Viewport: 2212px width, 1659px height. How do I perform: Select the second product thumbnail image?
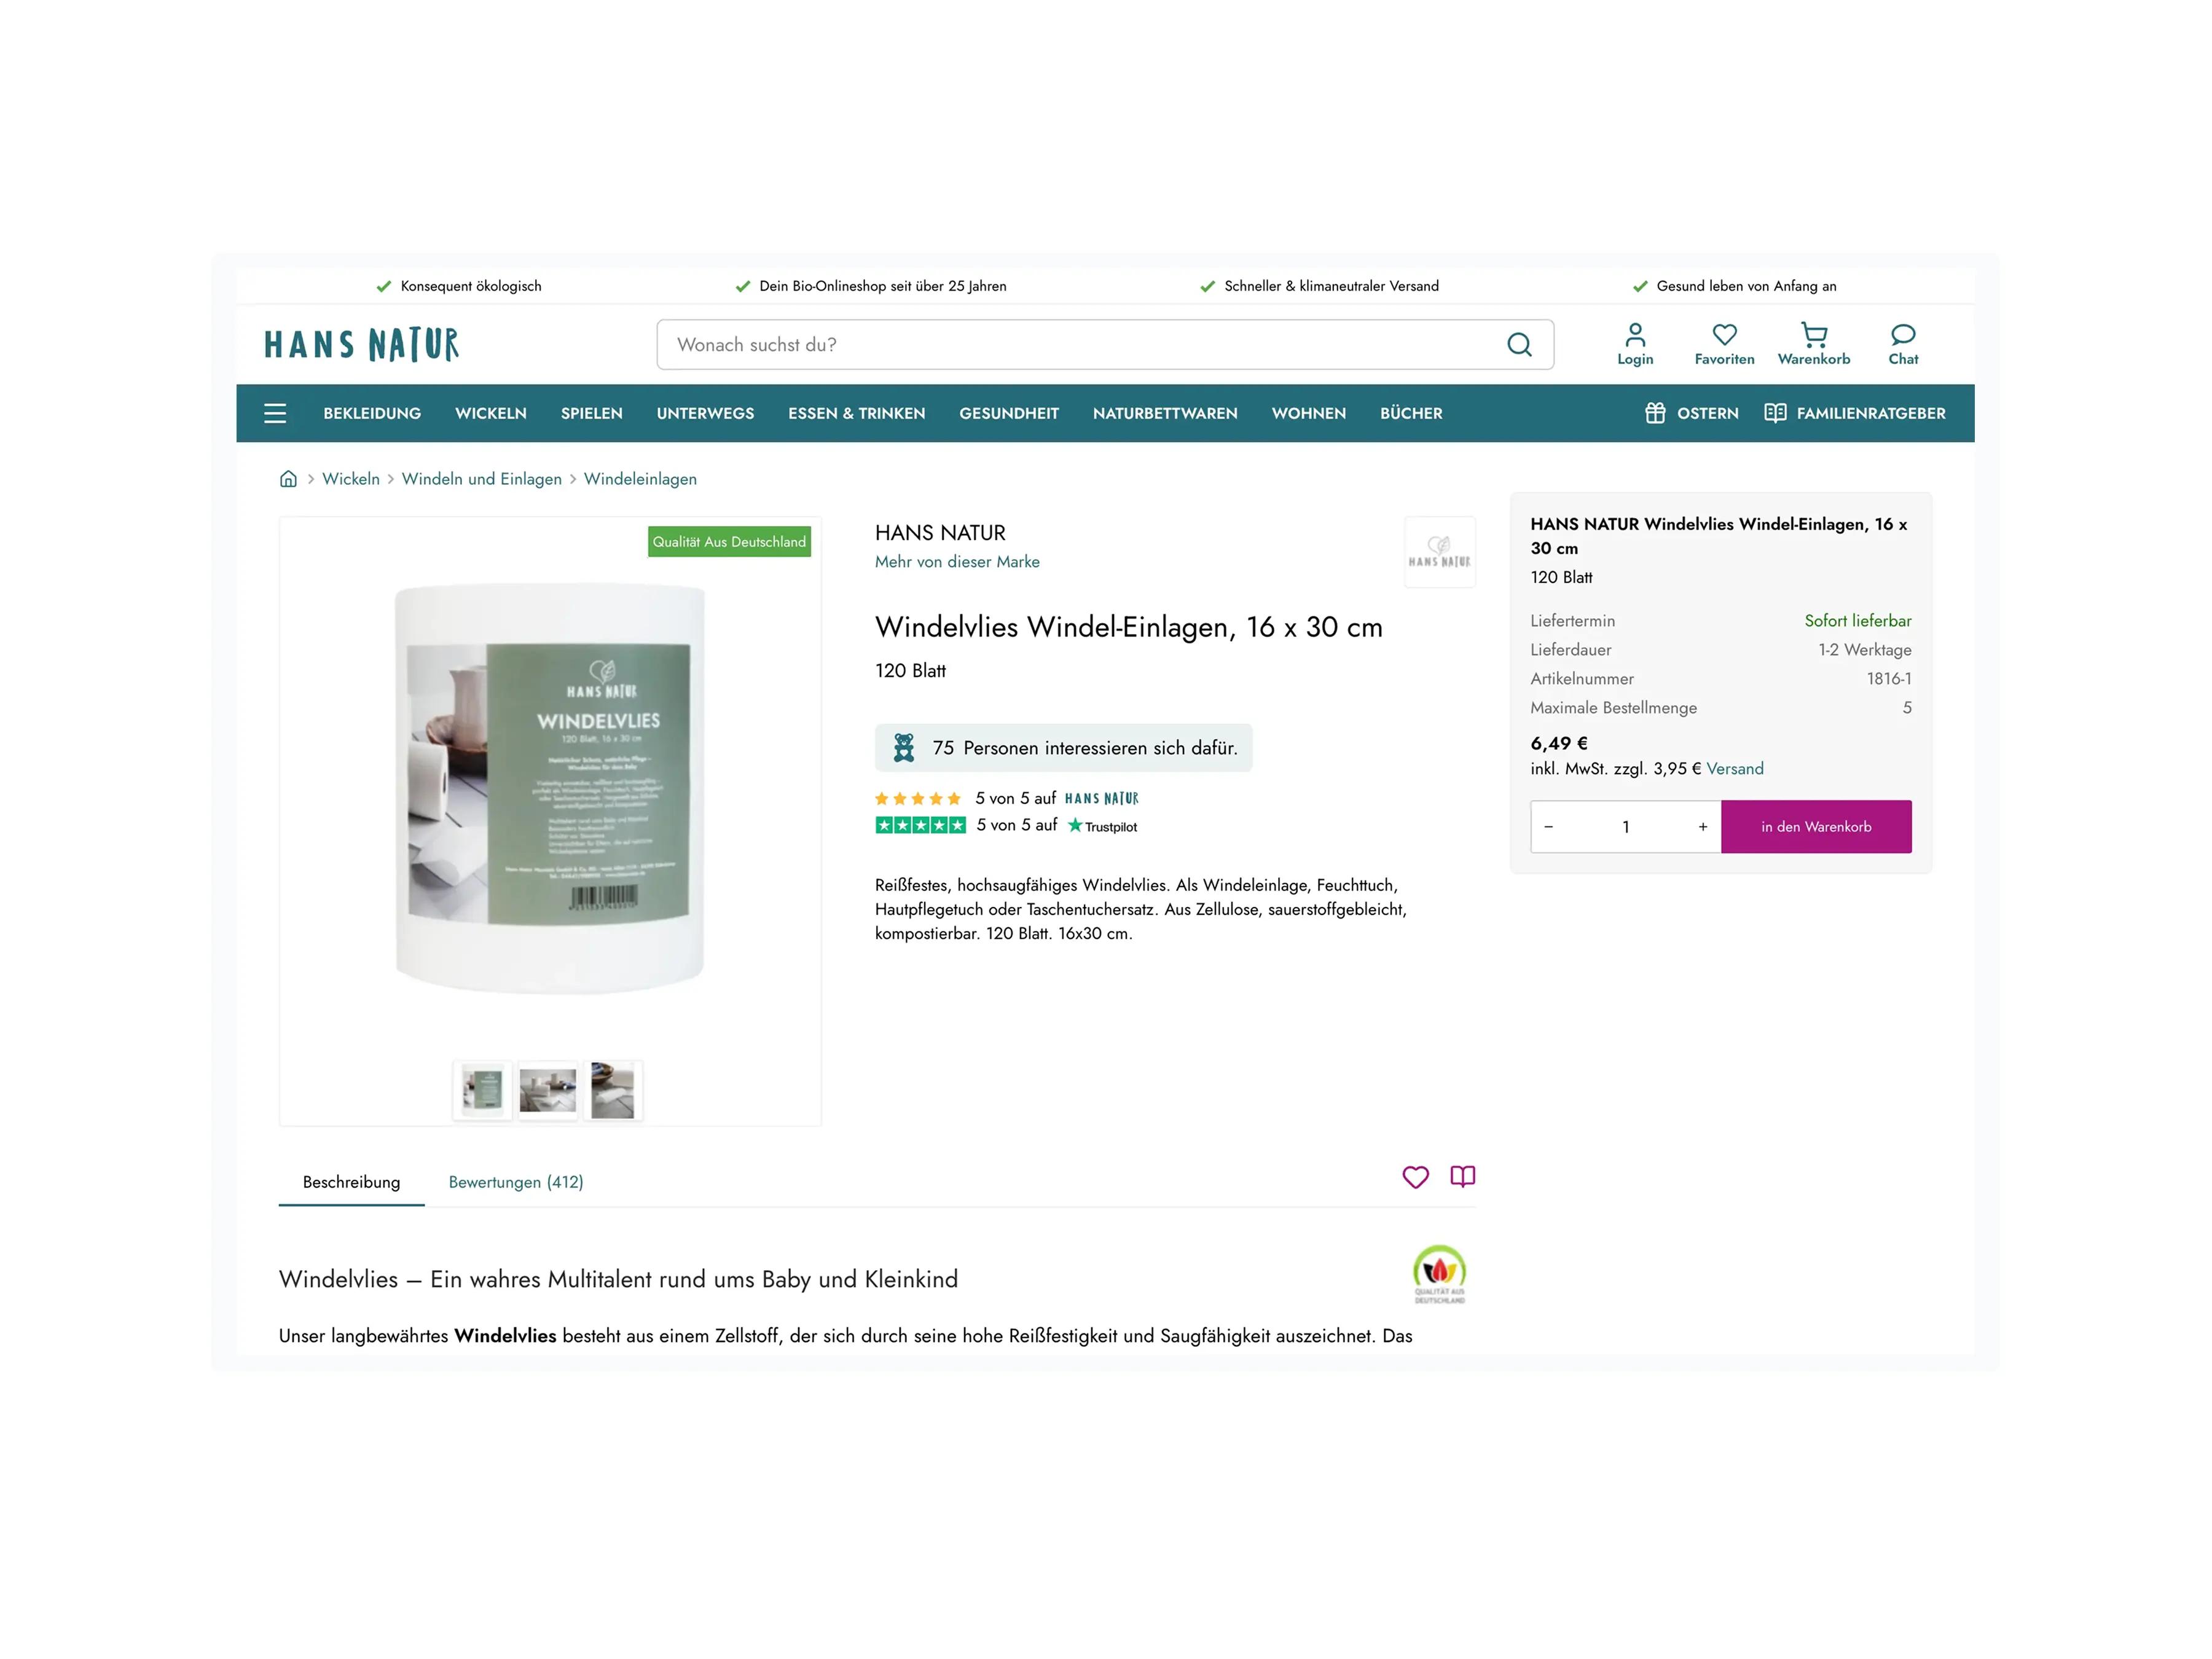click(x=548, y=1091)
